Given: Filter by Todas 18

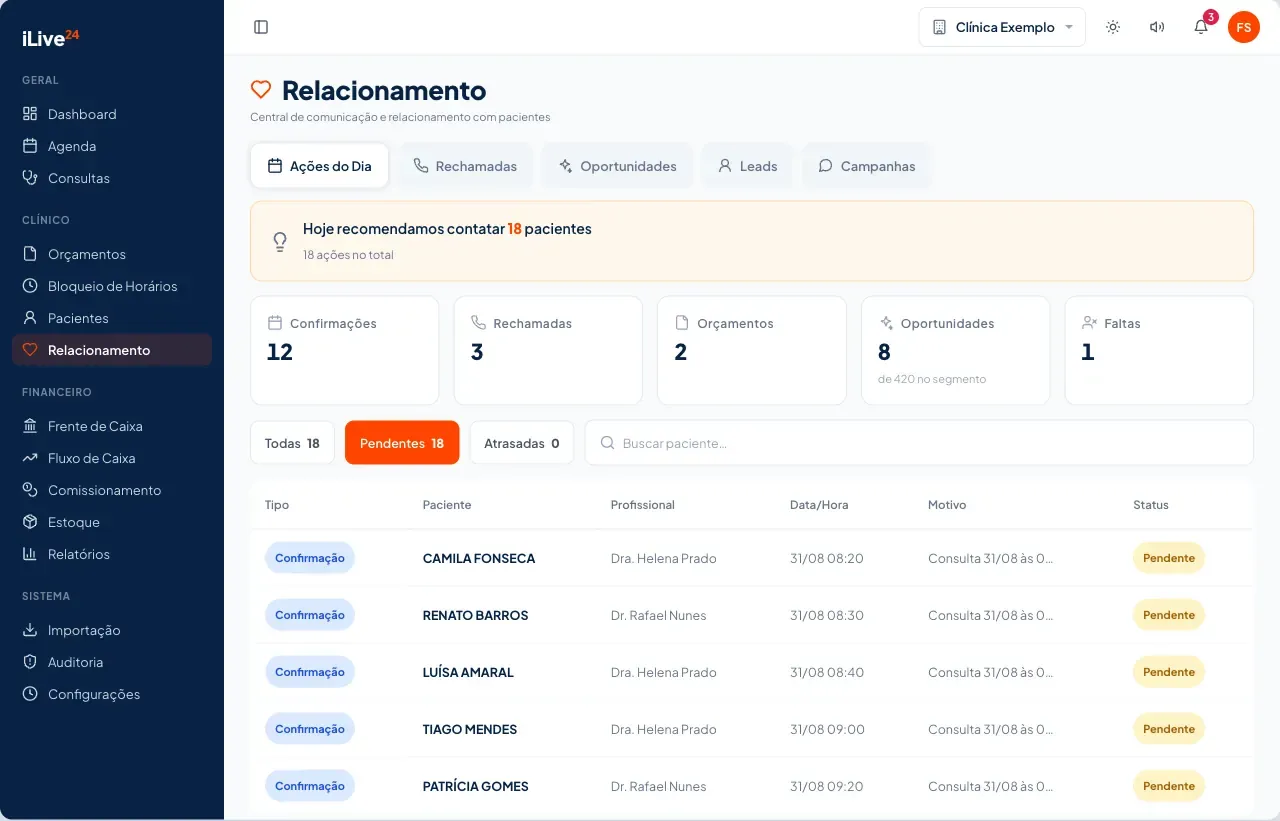Looking at the screenshot, I should (x=292, y=443).
